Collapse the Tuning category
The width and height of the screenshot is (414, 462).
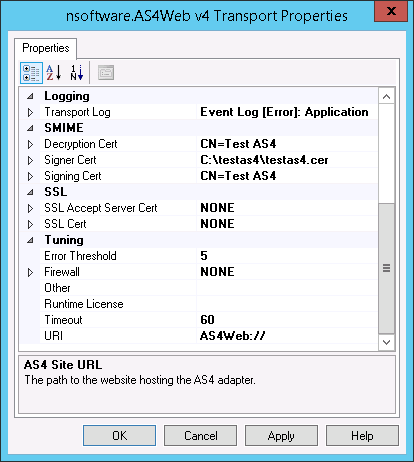point(30,240)
